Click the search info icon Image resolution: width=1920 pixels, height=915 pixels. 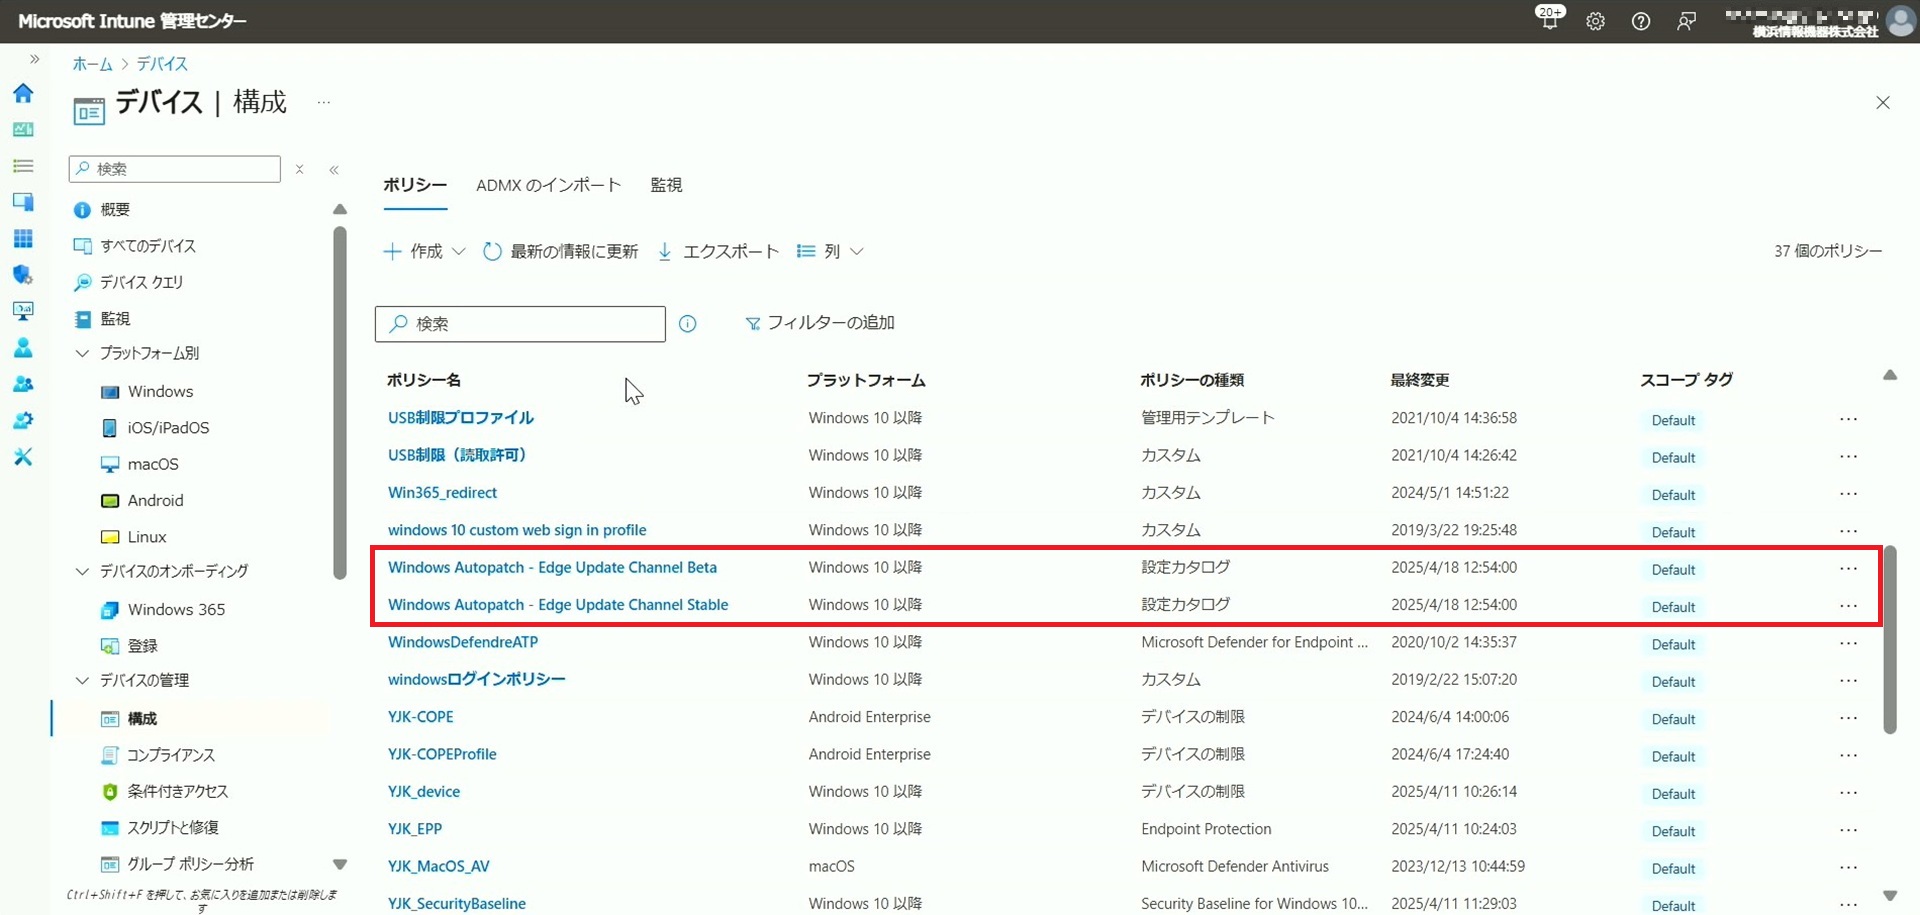click(688, 324)
